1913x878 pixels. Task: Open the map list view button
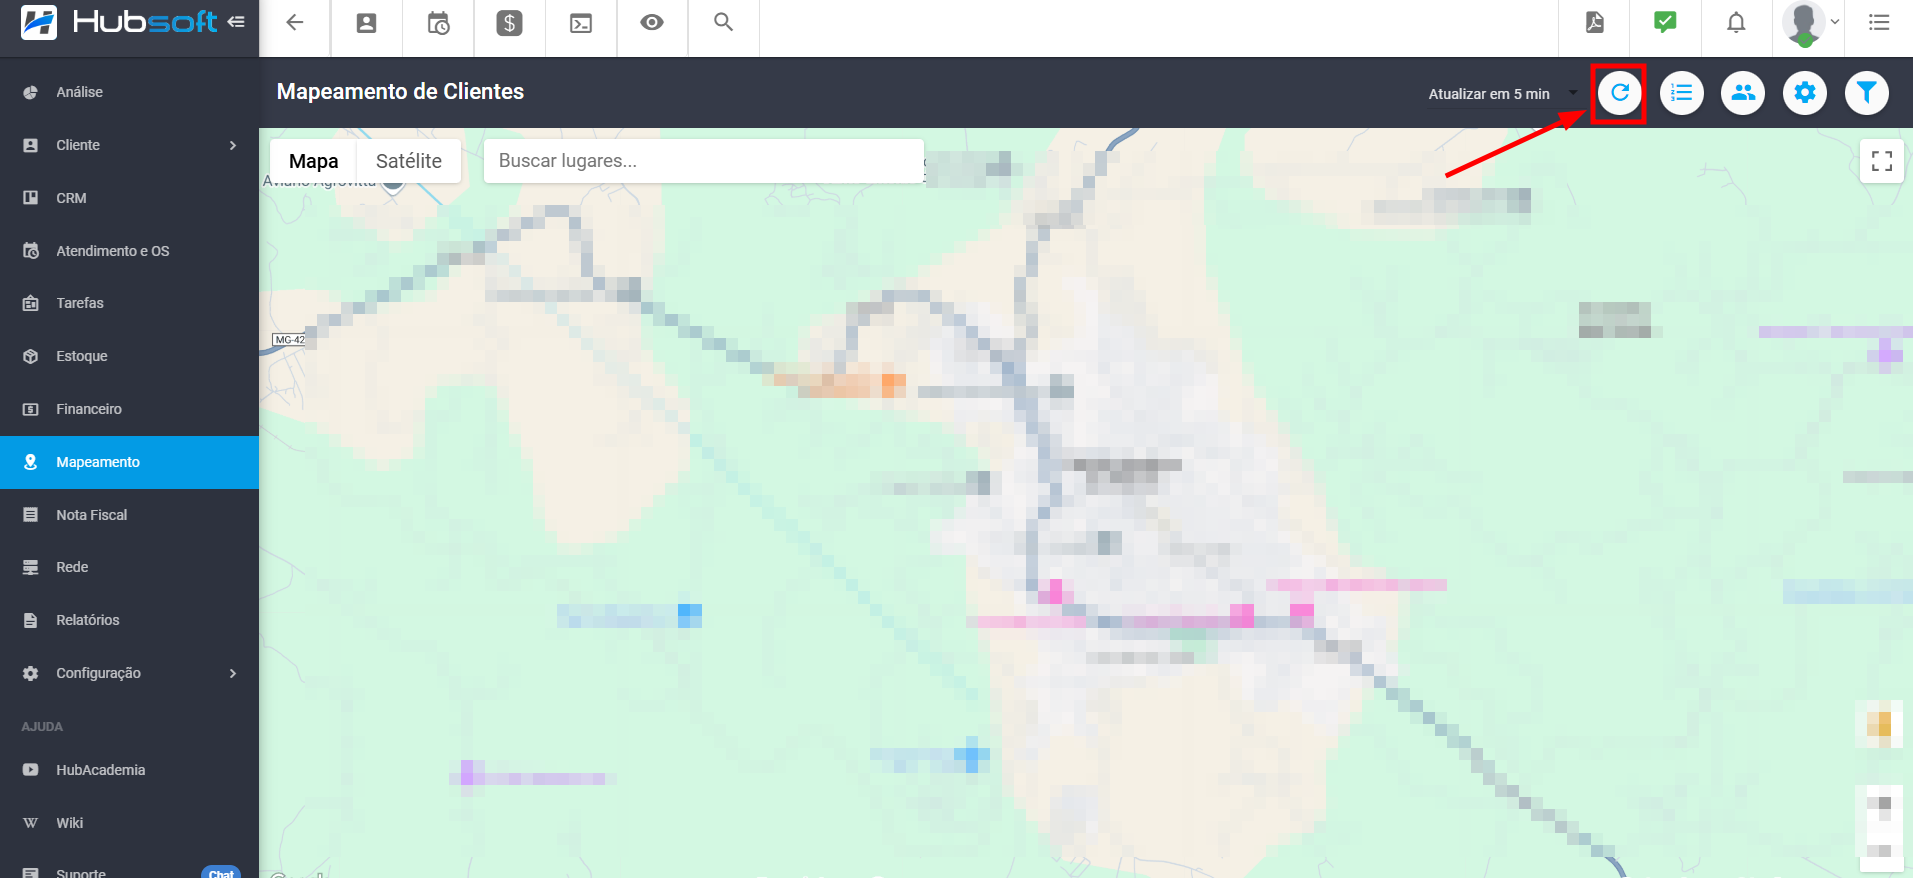tap(1681, 93)
